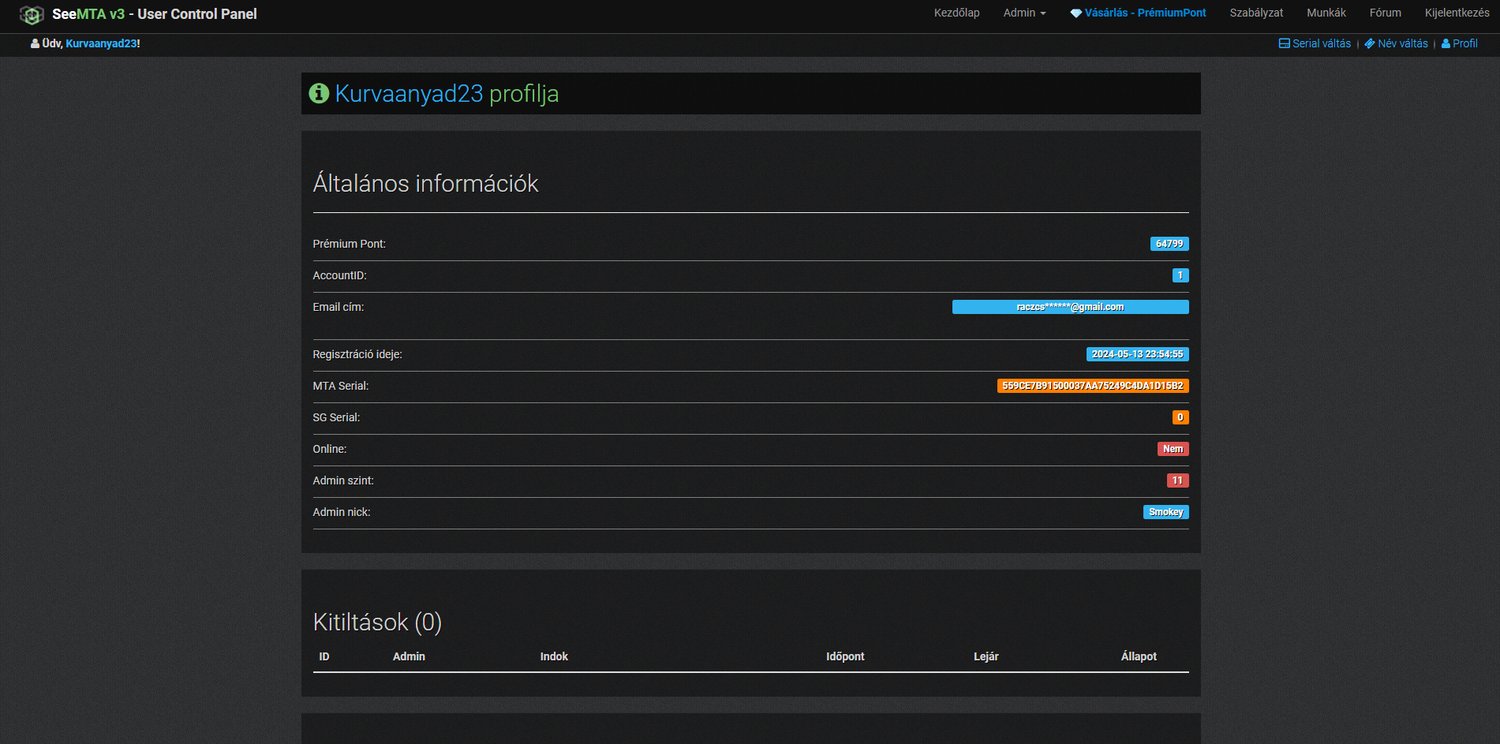Click the user icon next to Üdv
The image size is (1500, 744).
coord(35,44)
